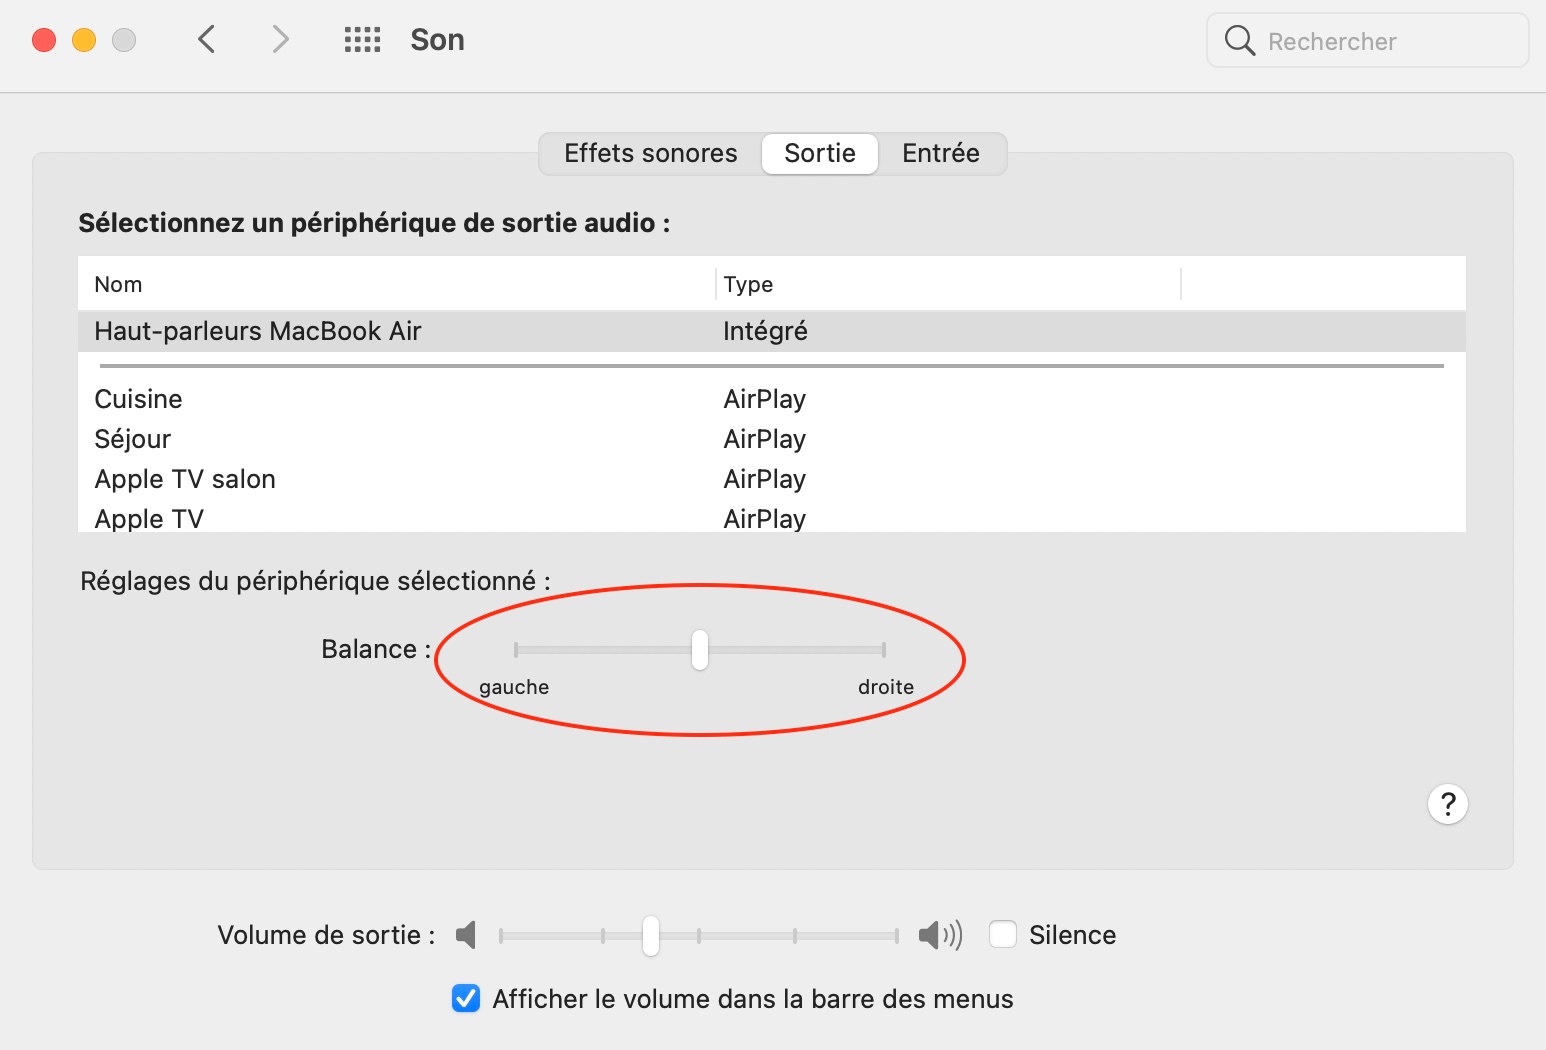Pick Apple TV salon from device list
The image size is (1546, 1050).
[185, 479]
